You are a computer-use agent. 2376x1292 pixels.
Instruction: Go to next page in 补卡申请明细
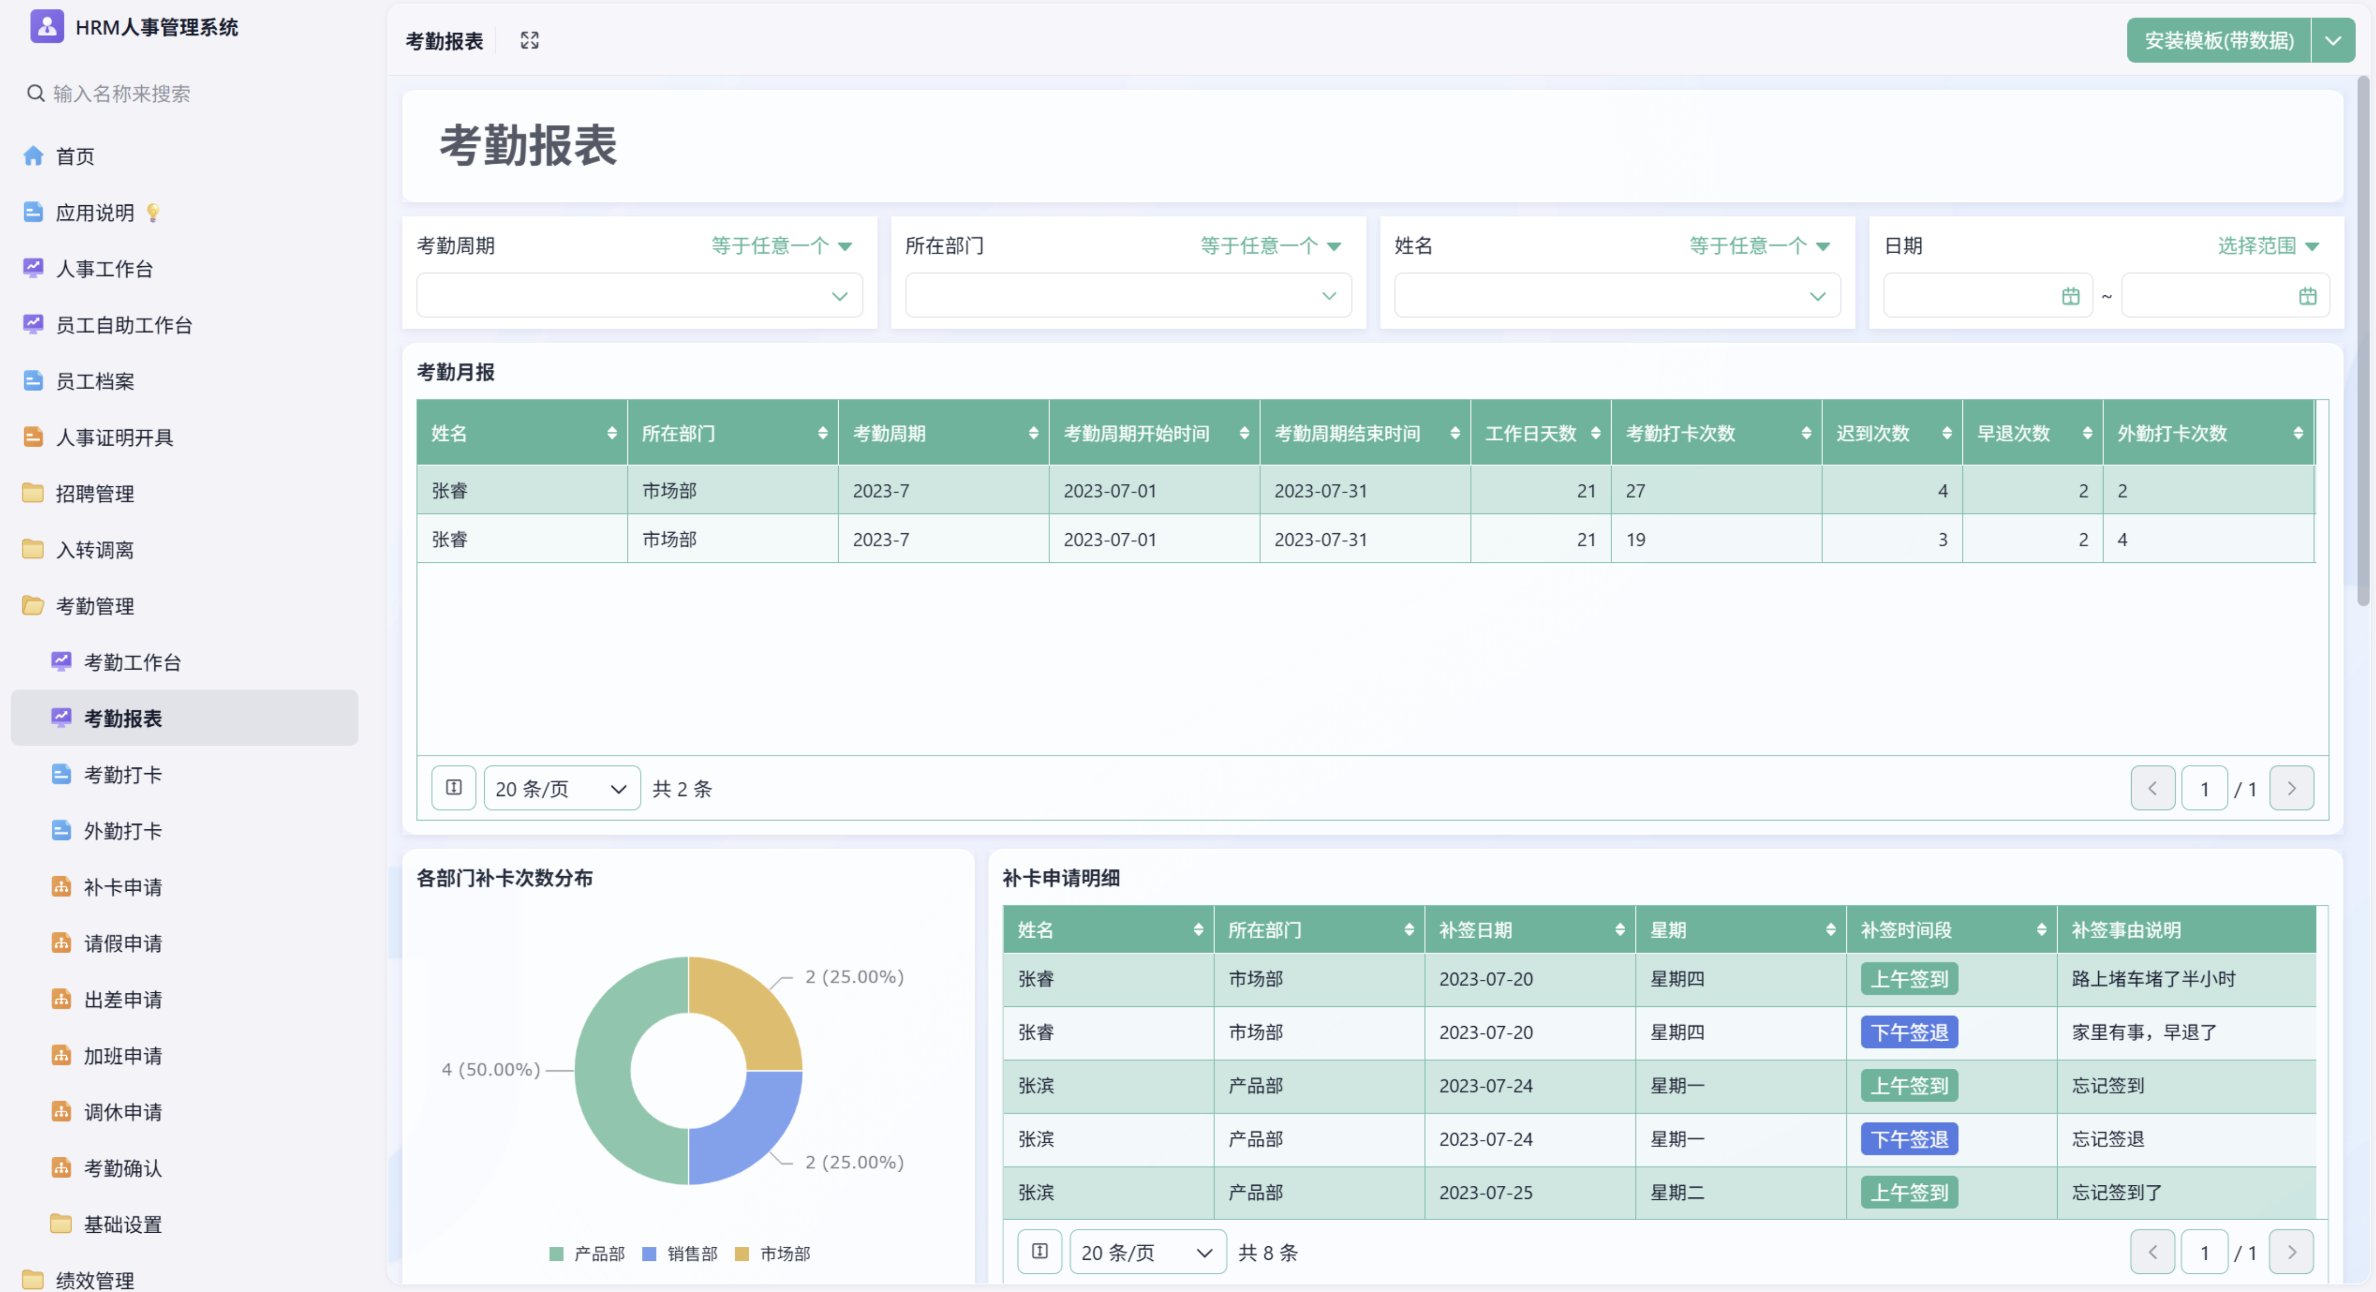(2291, 1252)
